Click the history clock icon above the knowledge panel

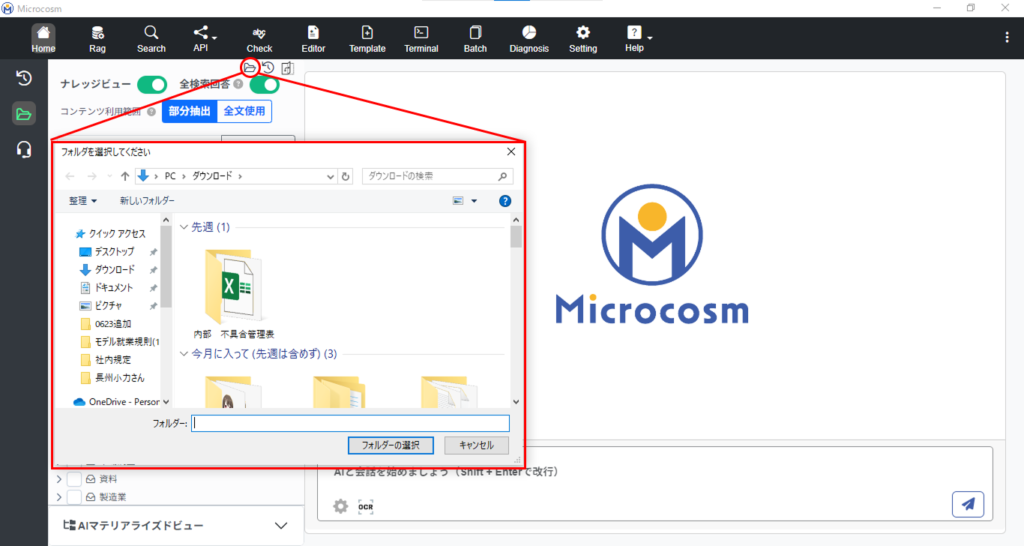268,67
